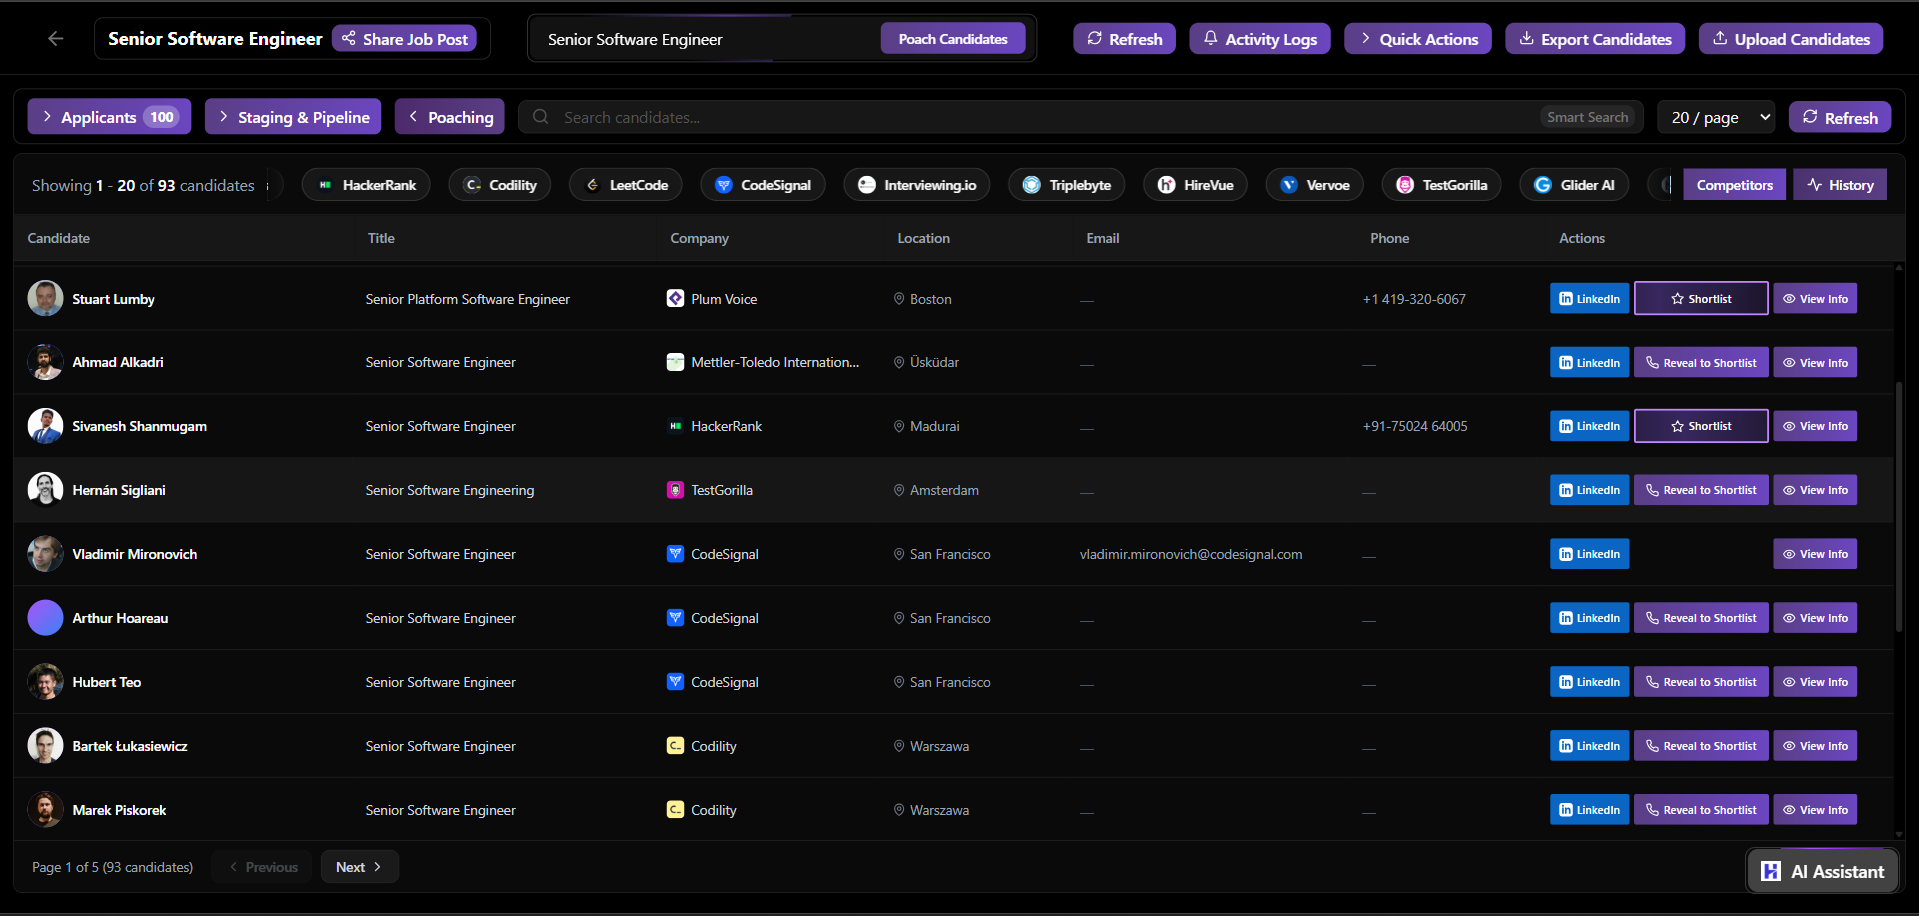
Task: Toggle the LeetCode filter chip
Action: click(626, 185)
